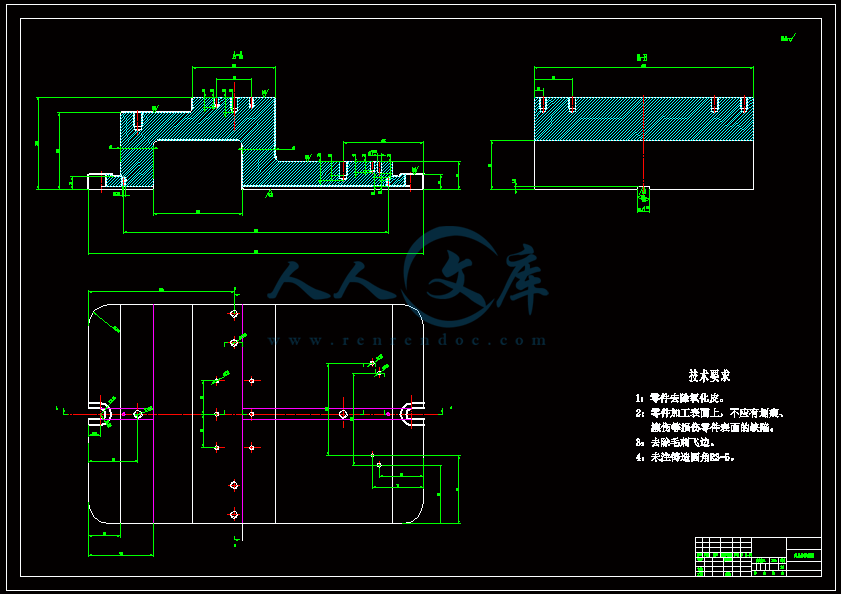Screen dimensions: 841x594
Task: Click the green part name in the title block
Action: [x=803, y=555]
